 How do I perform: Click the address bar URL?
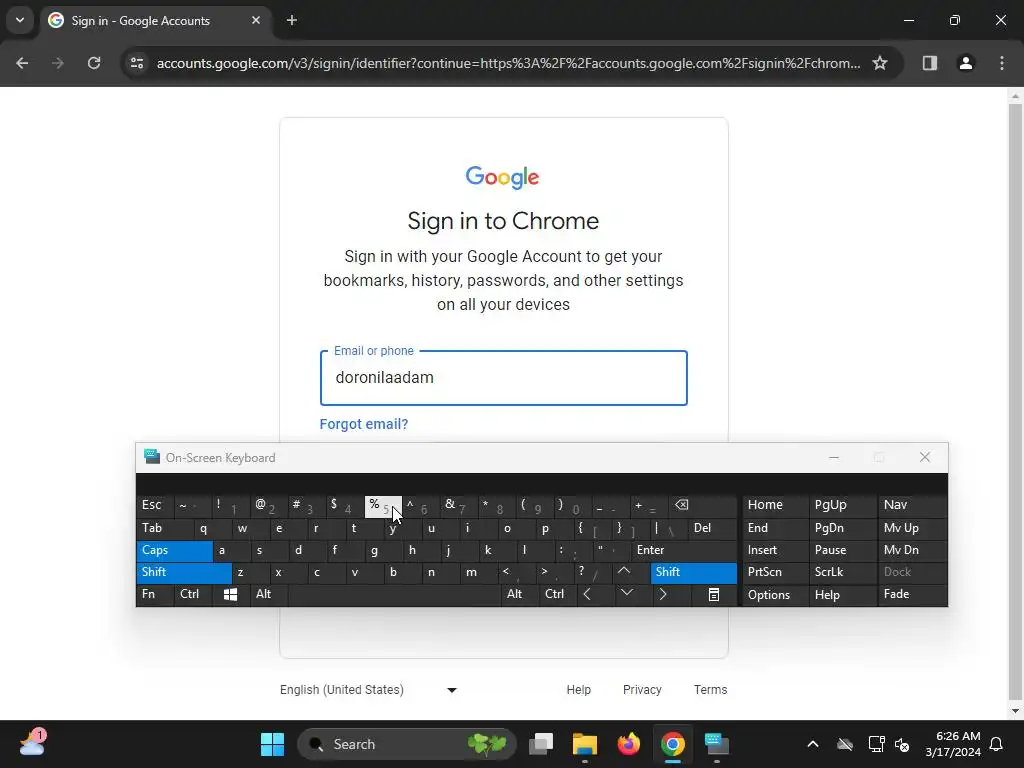point(508,63)
